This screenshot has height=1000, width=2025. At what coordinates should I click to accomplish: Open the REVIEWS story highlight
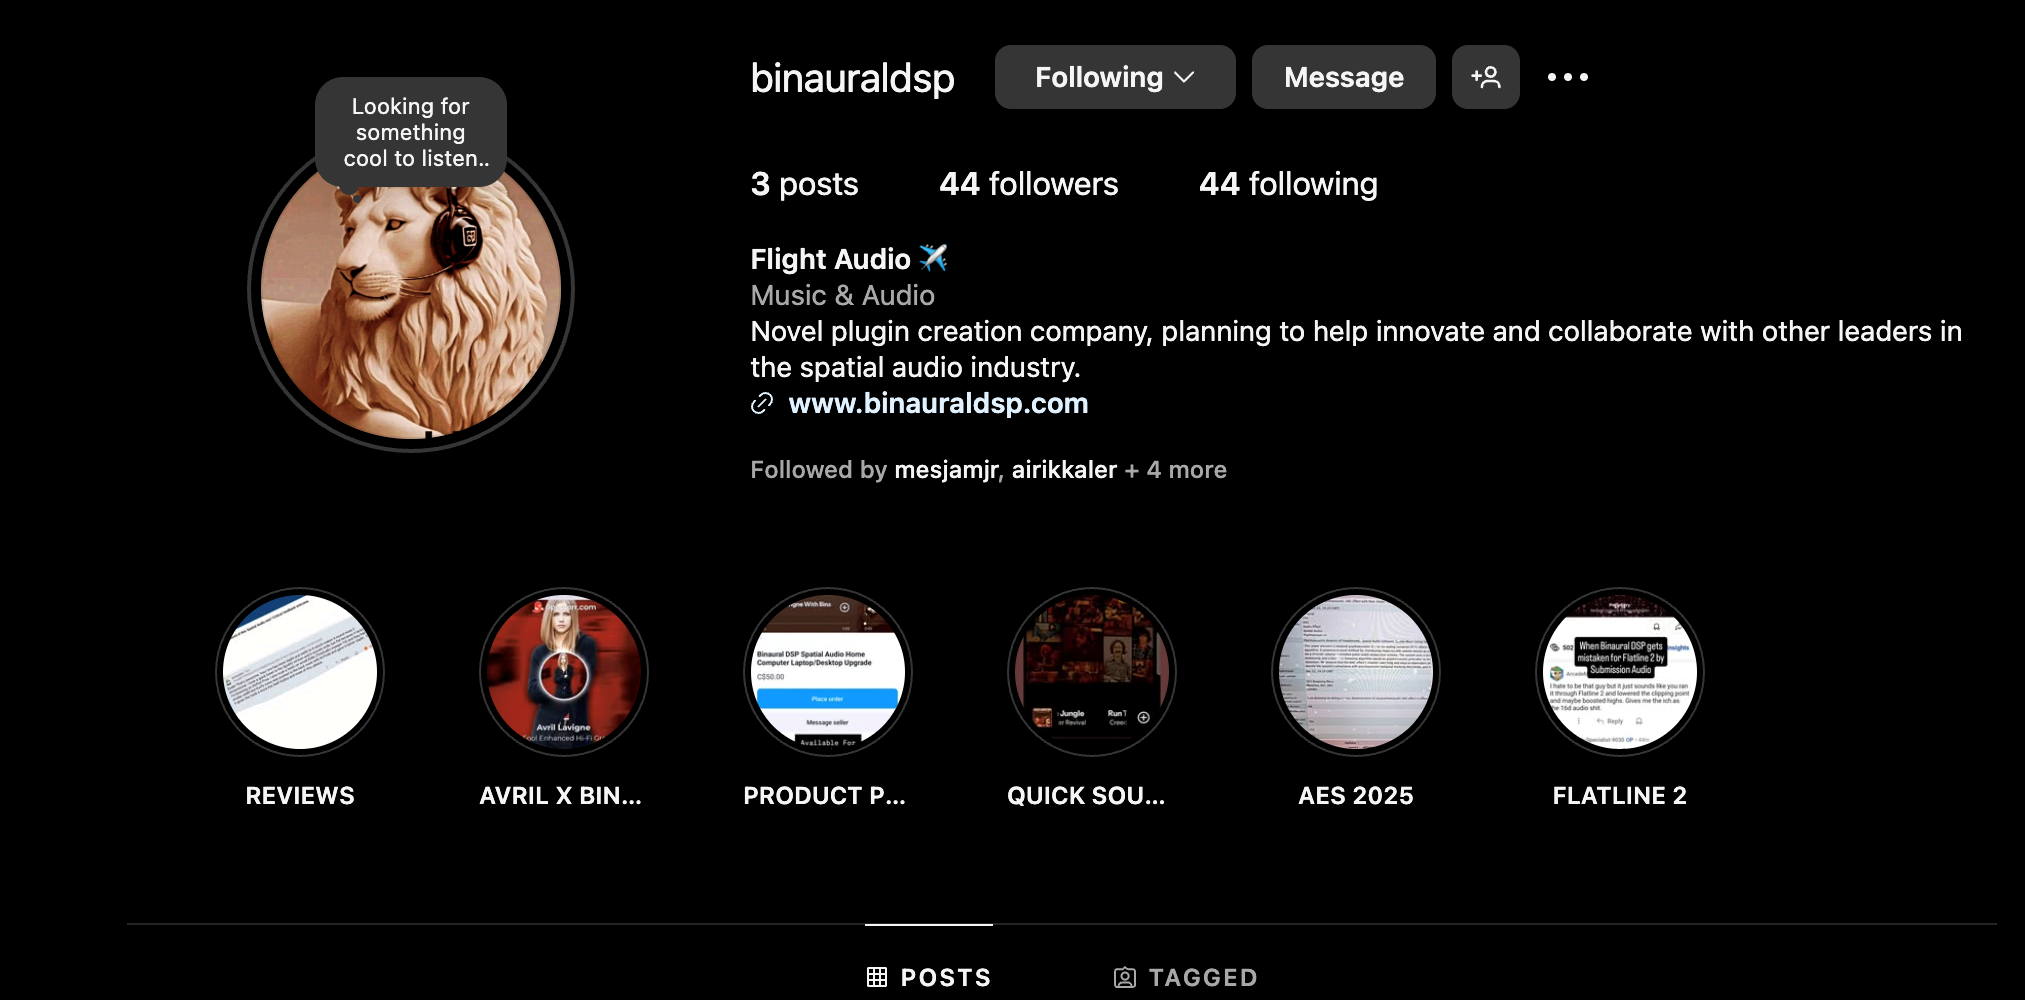(x=300, y=672)
